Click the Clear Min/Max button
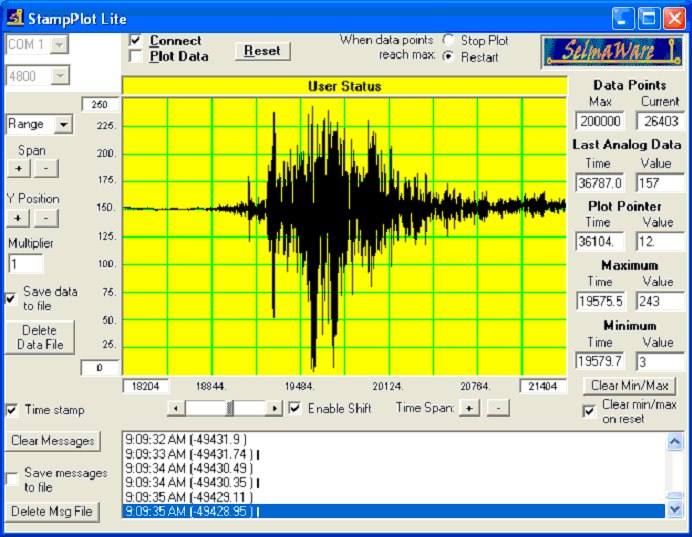 pyautogui.click(x=629, y=386)
